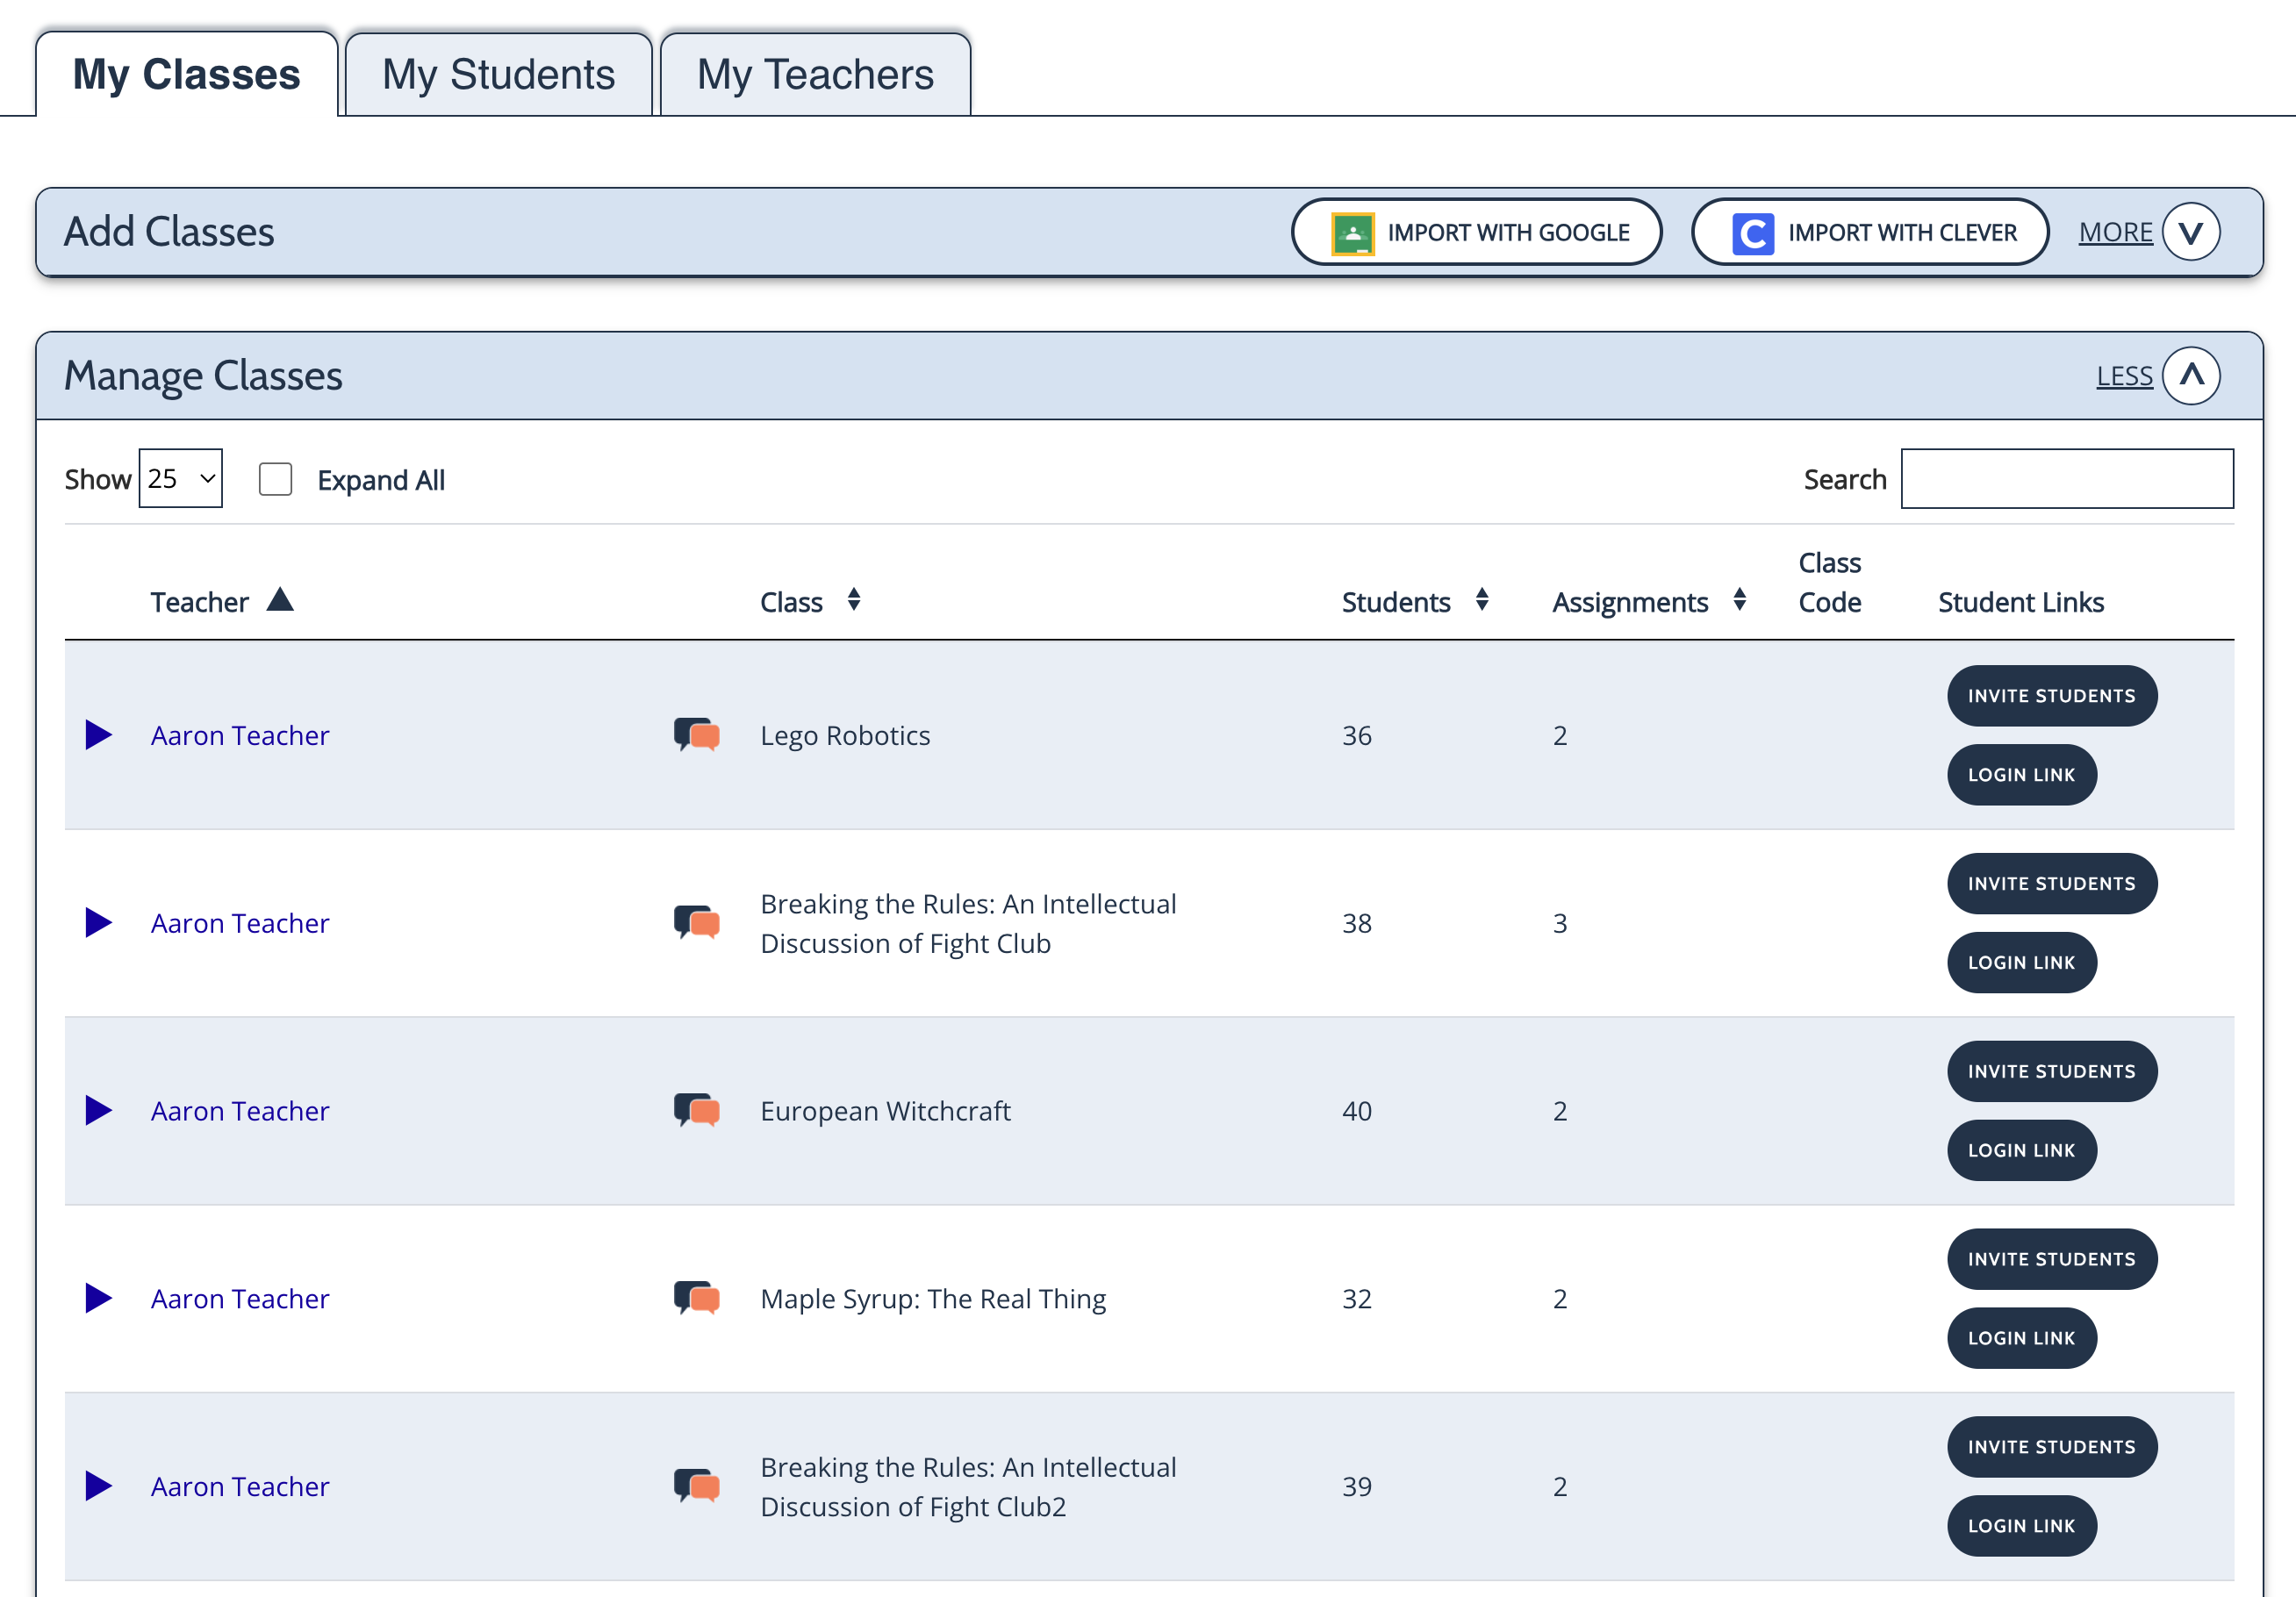
Task: Expand the Lego Robotics row triangle
Action: pyautogui.click(x=98, y=735)
